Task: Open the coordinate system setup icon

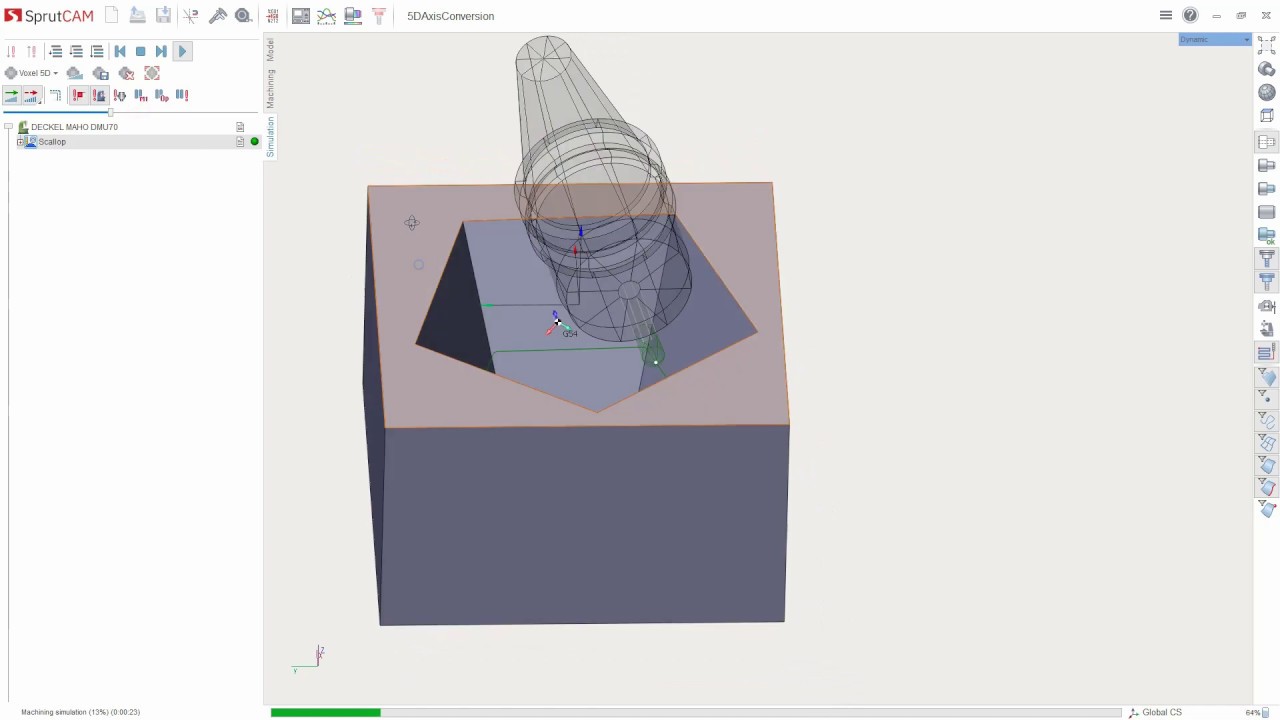Action: point(191,16)
